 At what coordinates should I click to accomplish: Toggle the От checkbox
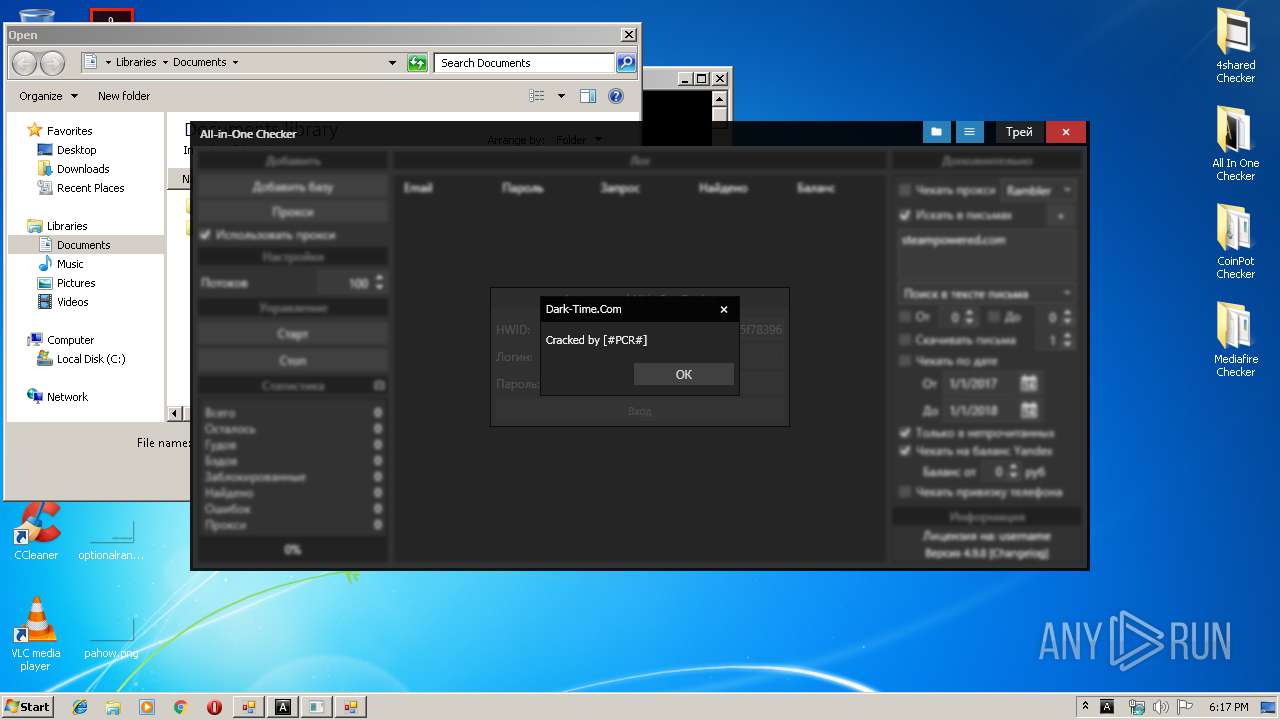[x=905, y=317]
